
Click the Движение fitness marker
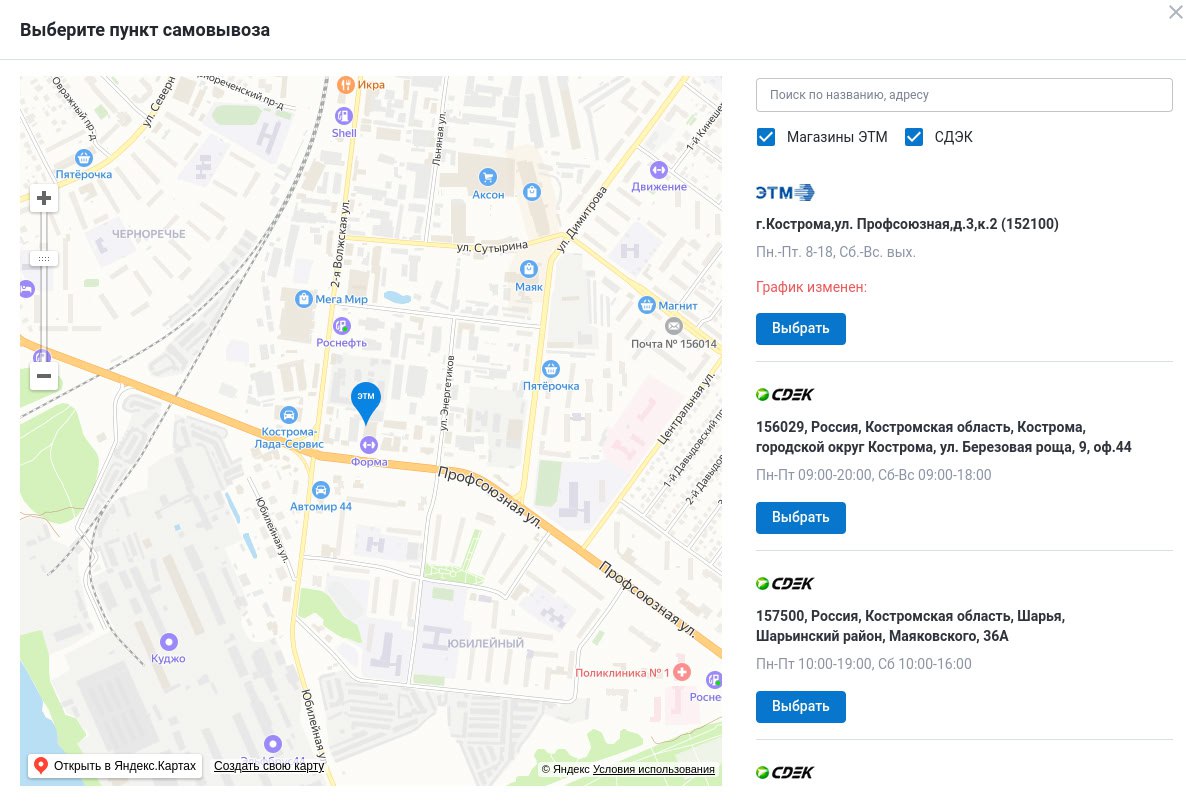658,170
